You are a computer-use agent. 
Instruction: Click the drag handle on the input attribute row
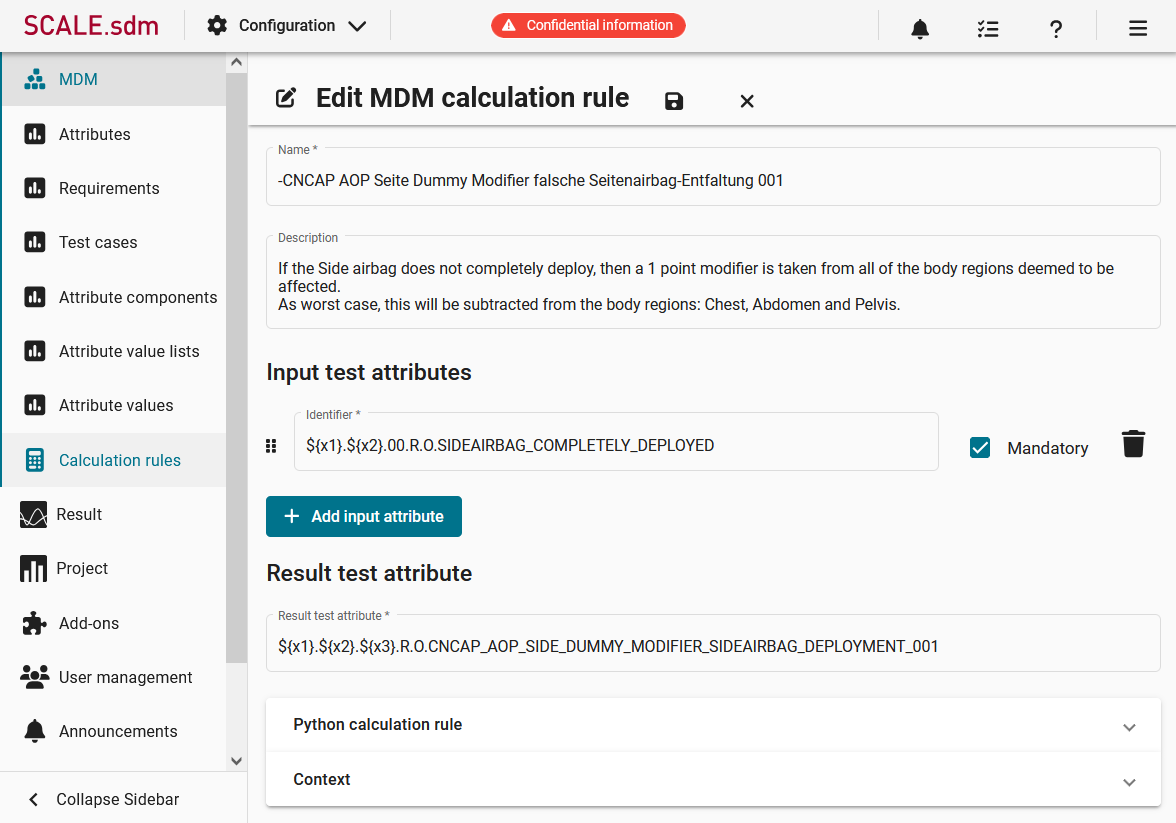coord(272,446)
